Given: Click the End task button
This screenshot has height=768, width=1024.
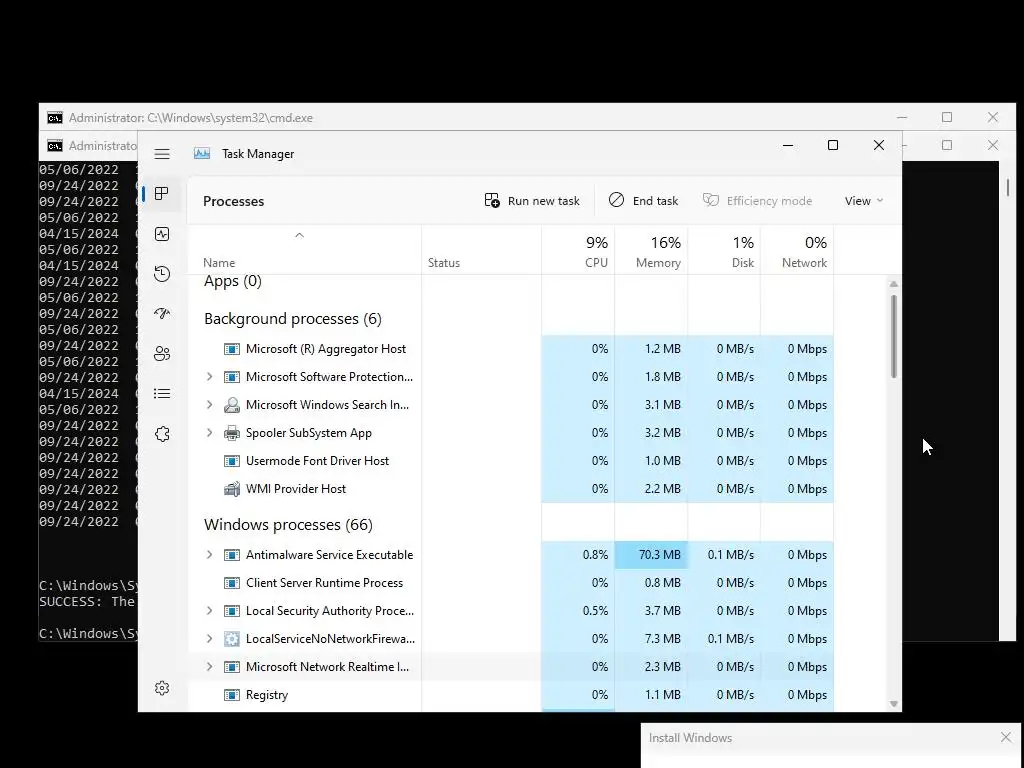Looking at the screenshot, I should tap(643, 200).
